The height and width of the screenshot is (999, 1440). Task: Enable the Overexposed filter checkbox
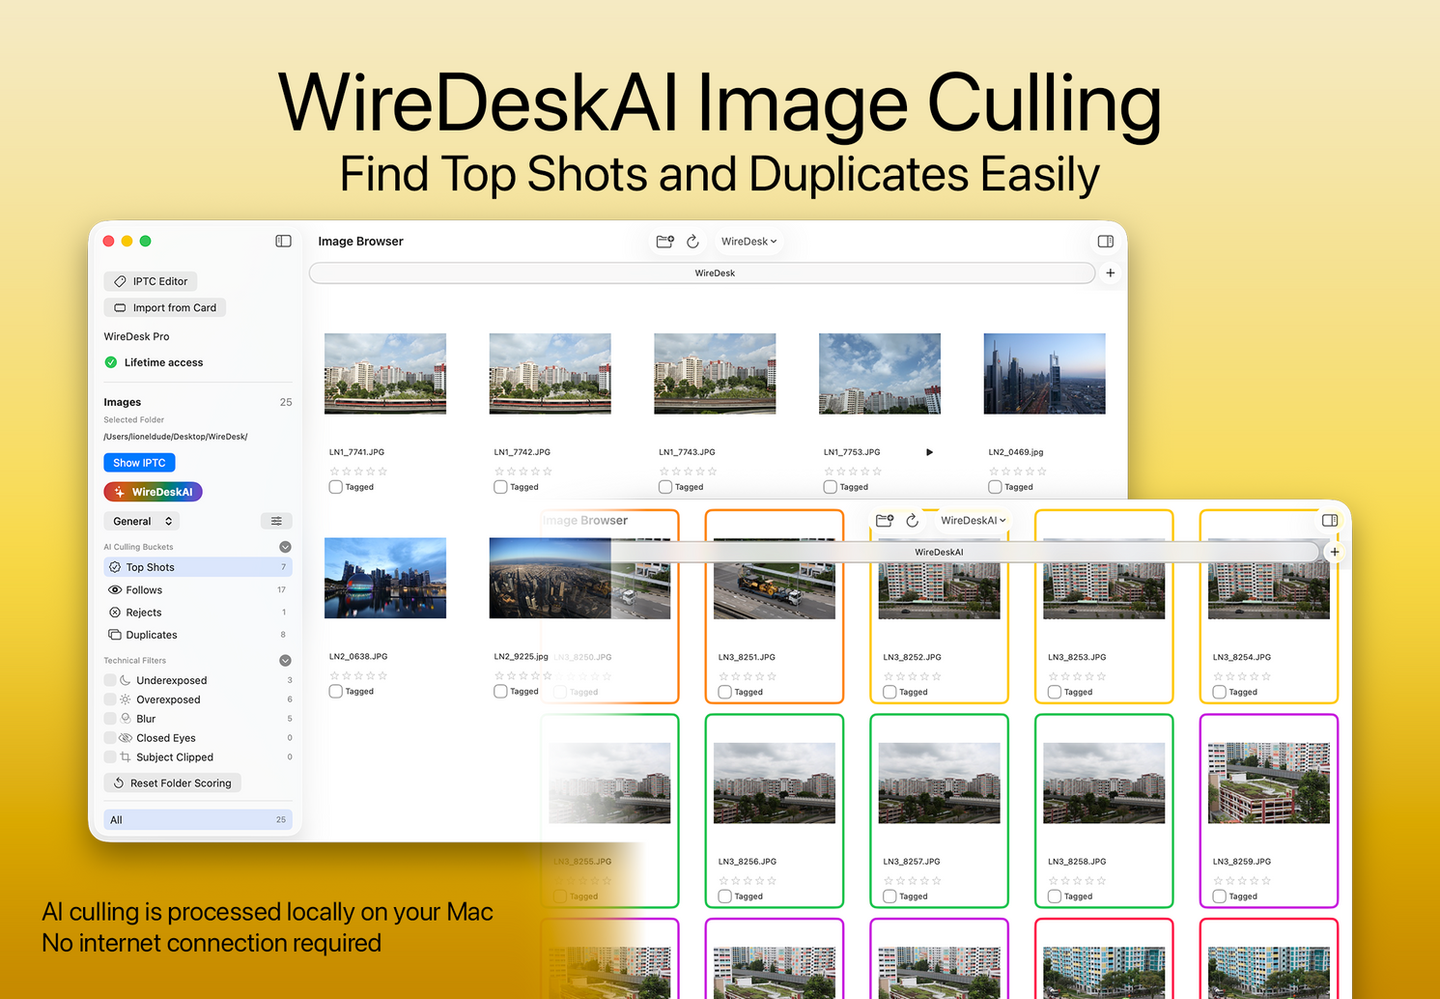pos(110,699)
